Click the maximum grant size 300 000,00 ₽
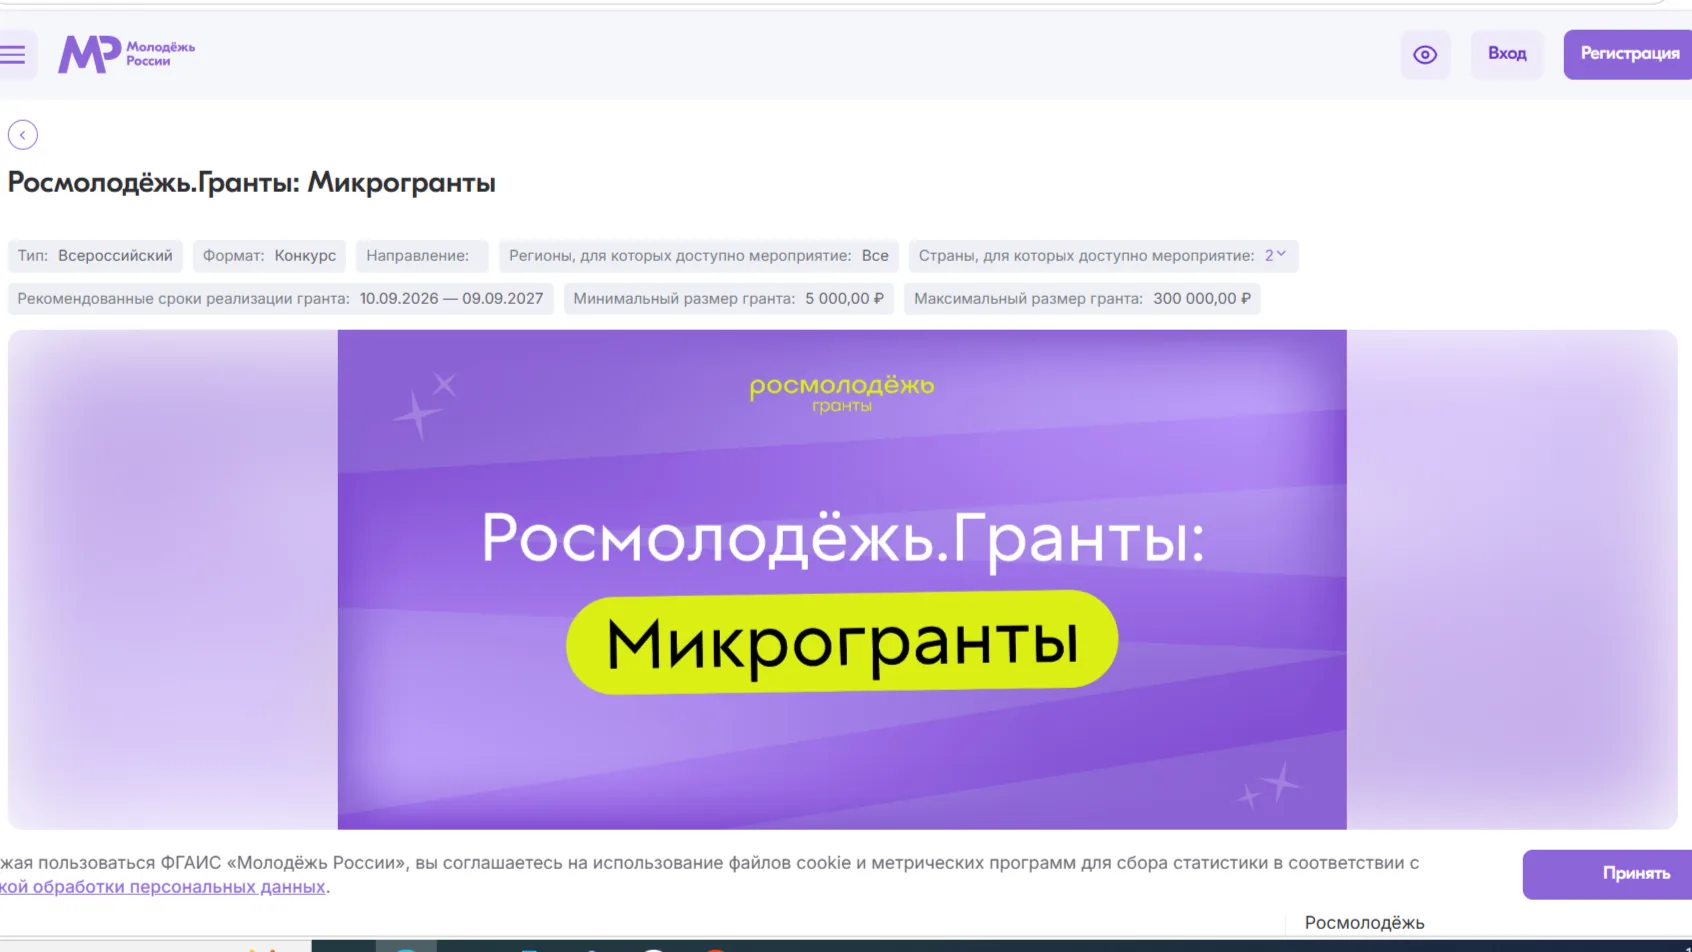Screen dimensions: 1692x952 [1082, 299]
